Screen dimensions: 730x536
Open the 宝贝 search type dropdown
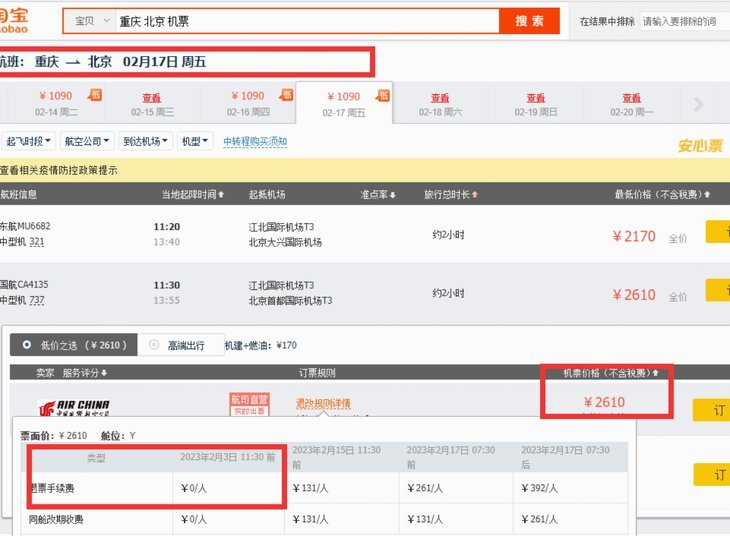coord(91,21)
